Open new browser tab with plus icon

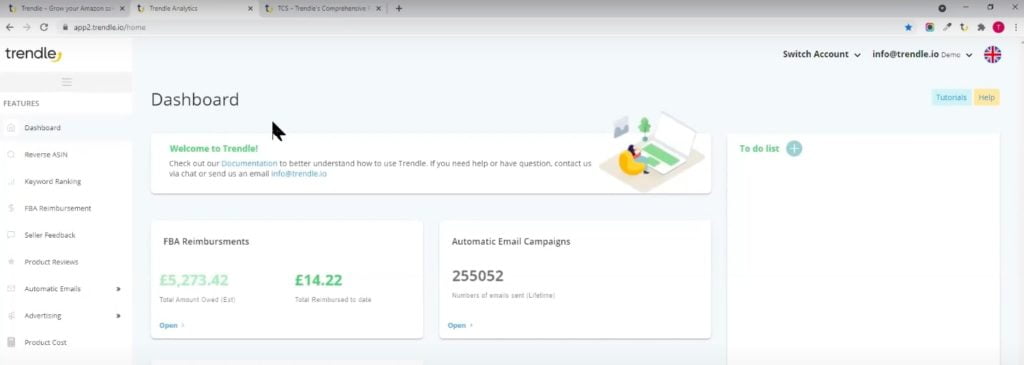[x=399, y=8]
